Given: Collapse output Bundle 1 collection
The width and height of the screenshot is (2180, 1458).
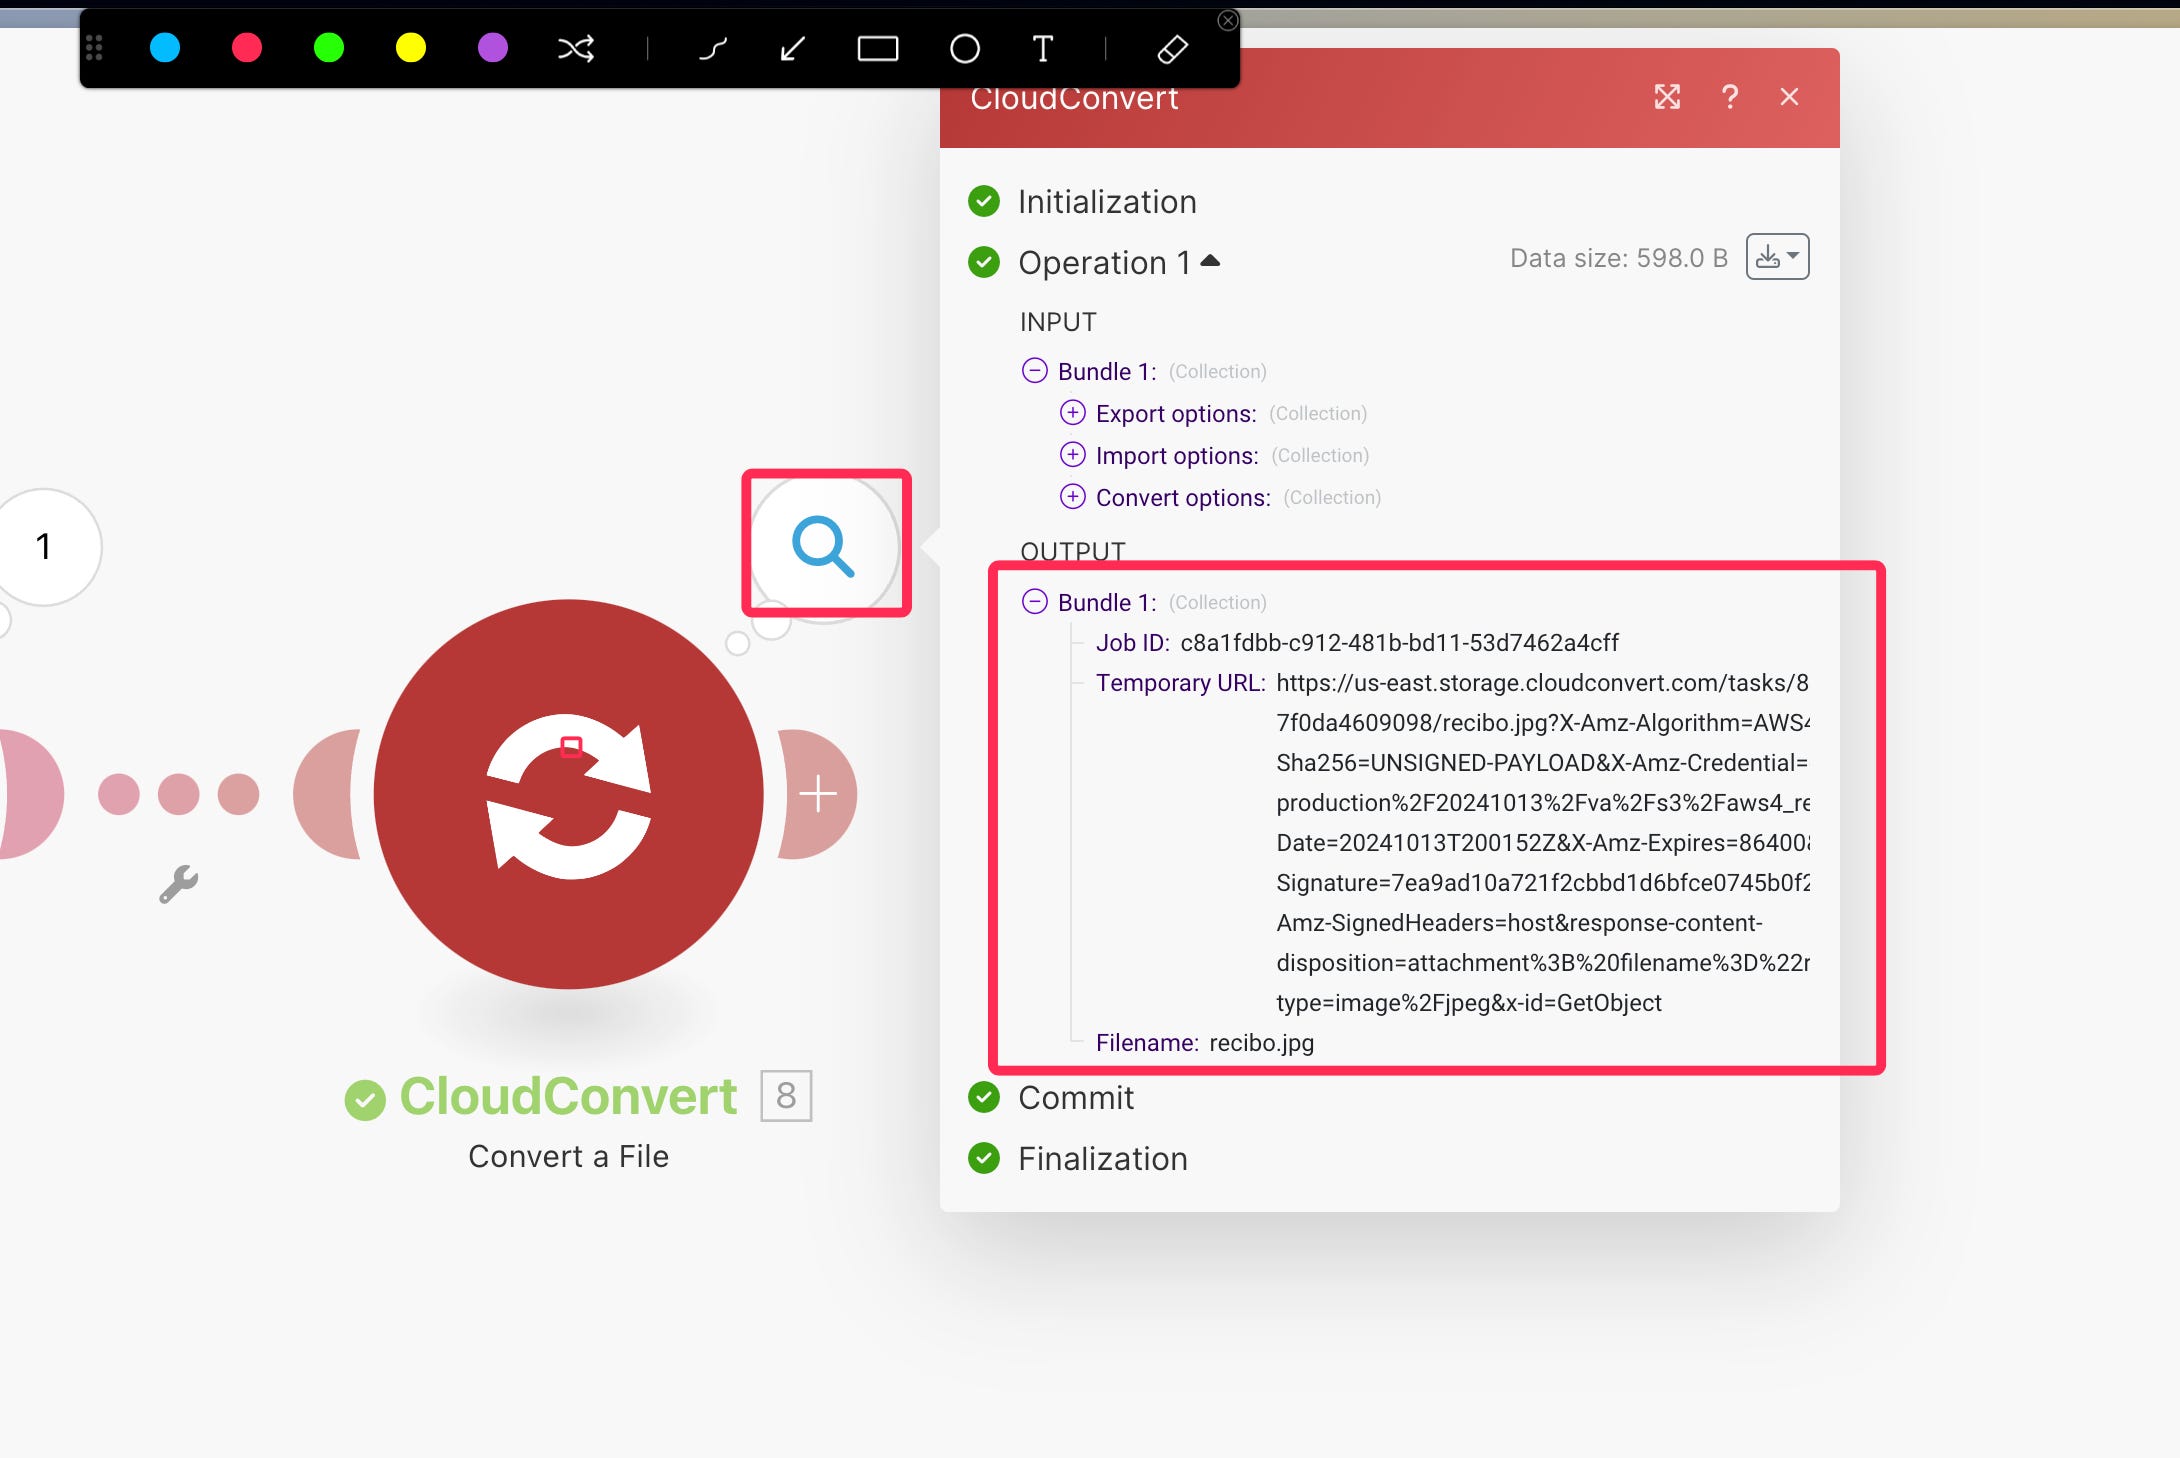Looking at the screenshot, I should 1035,601.
